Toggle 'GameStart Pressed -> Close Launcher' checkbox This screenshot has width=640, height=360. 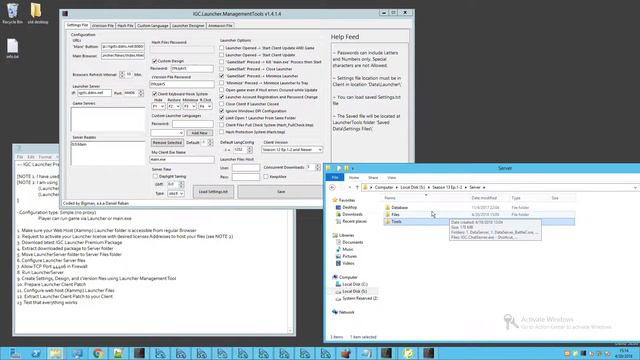point(222,69)
